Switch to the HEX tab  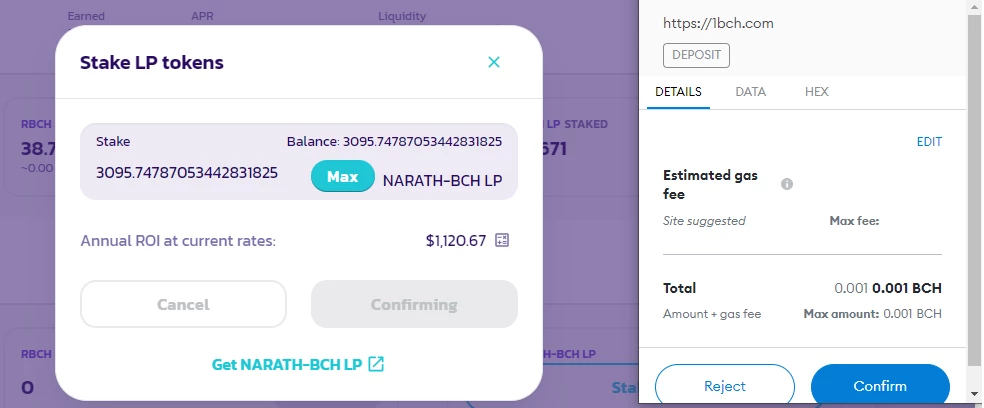(816, 92)
